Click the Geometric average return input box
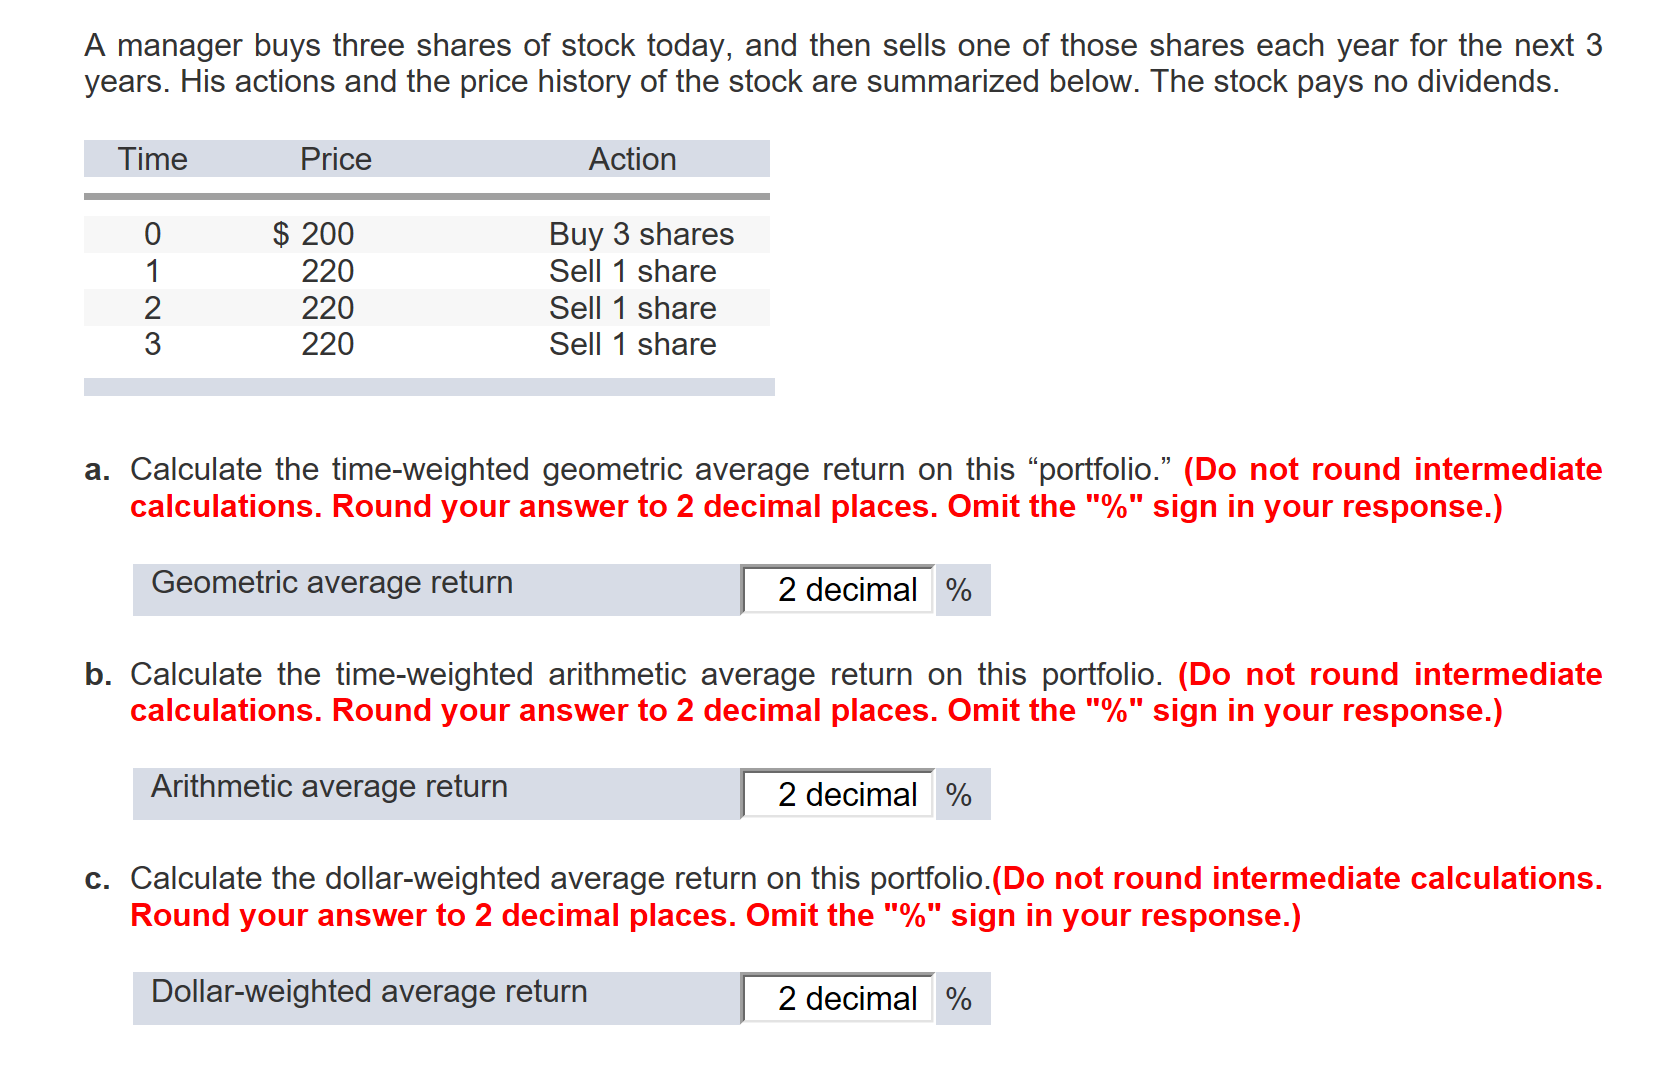This screenshot has width=1653, height=1067. point(838,590)
